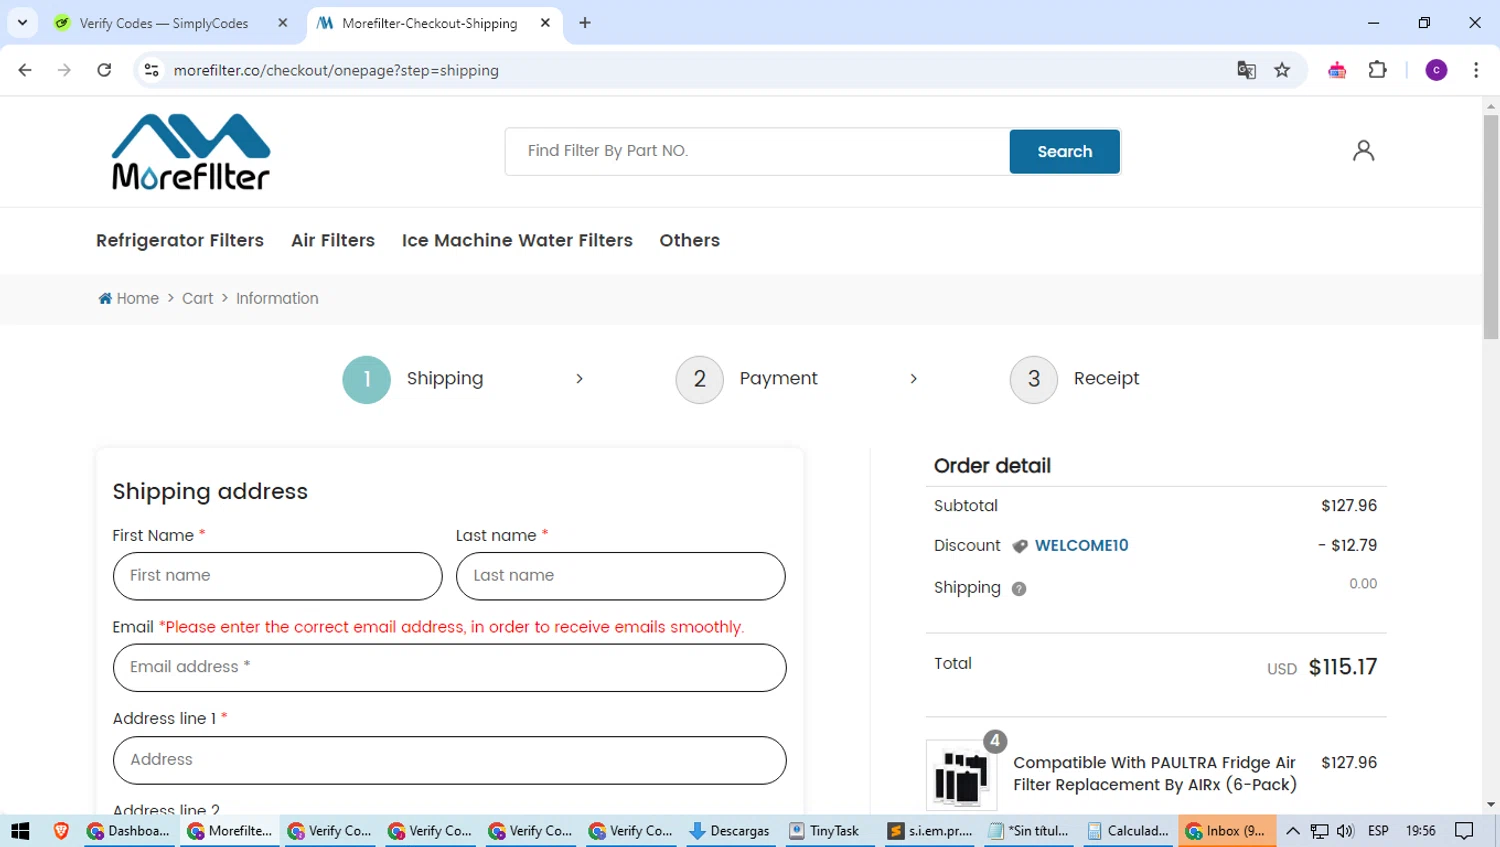Open the tab search dropdown arrow
Image resolution: width=1500 pixels, height=847 pixels.
[22, 22]
